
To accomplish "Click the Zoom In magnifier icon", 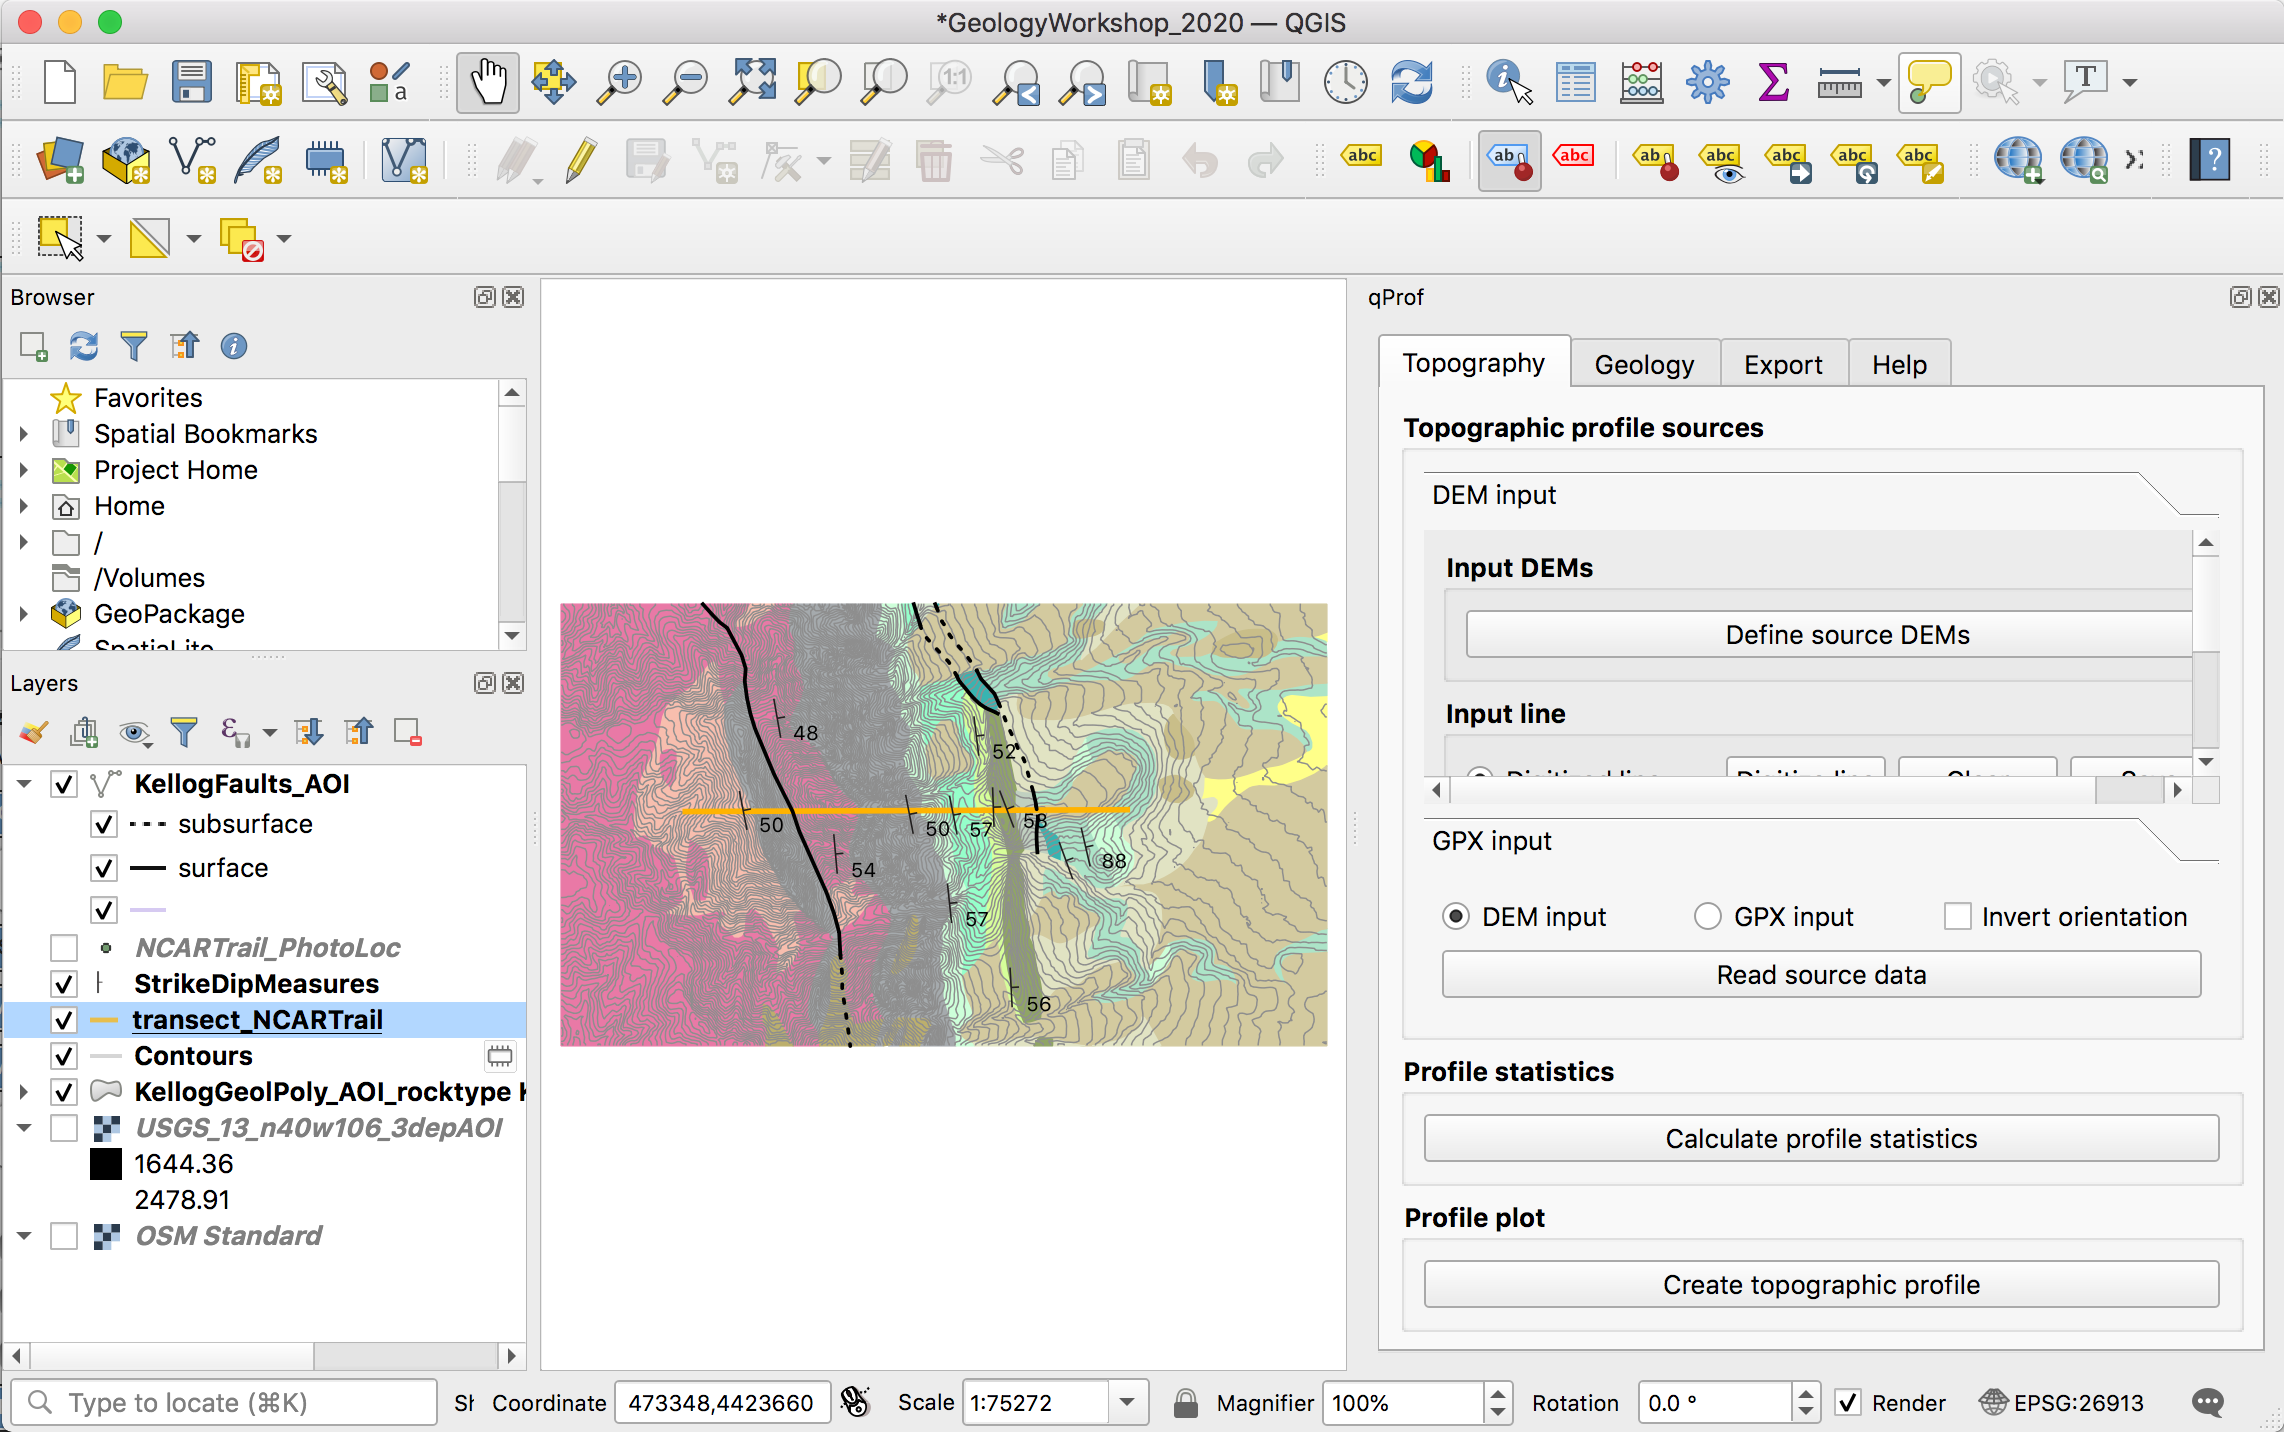I will point(619,82).
